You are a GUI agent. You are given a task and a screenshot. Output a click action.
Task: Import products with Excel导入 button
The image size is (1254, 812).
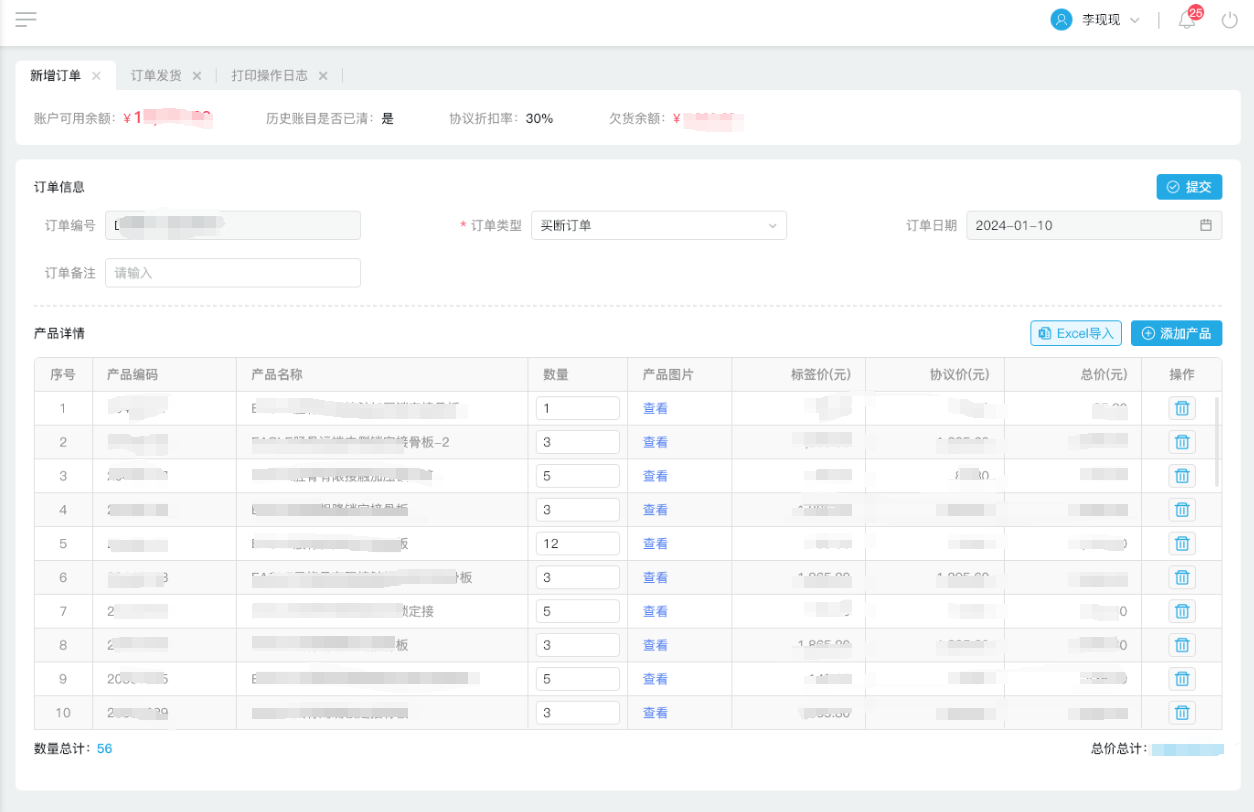1076,333
